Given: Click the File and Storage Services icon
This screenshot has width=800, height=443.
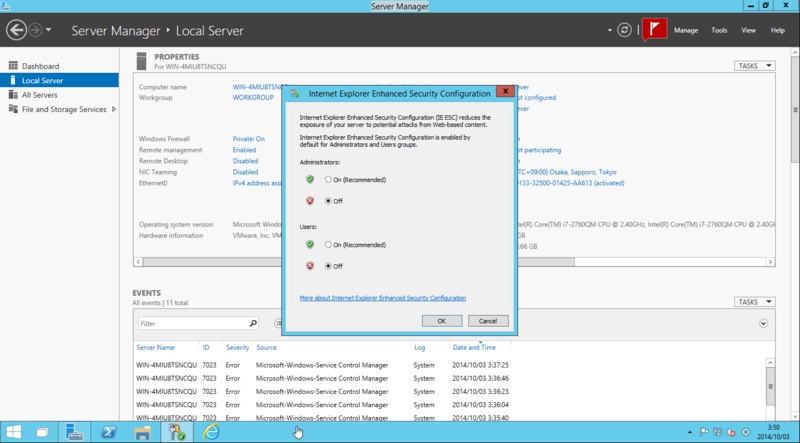Looking at the screenshot, I should click(13, 109).
